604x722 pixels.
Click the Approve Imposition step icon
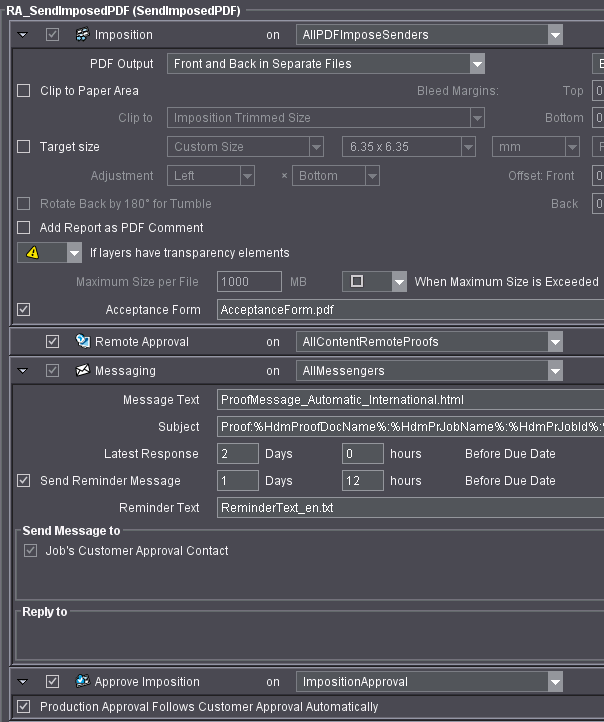point(82,682)
